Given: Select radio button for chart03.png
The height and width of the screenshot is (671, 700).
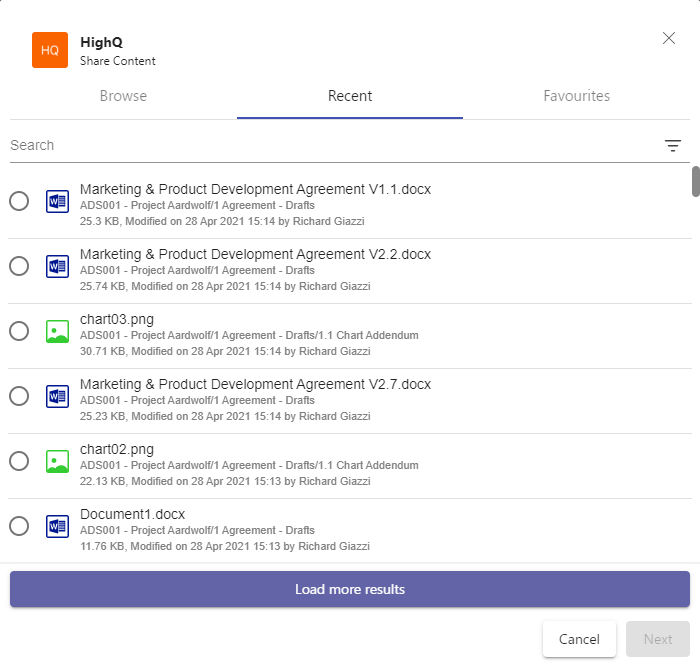Looking at the screenshot, I should point(19,331).
